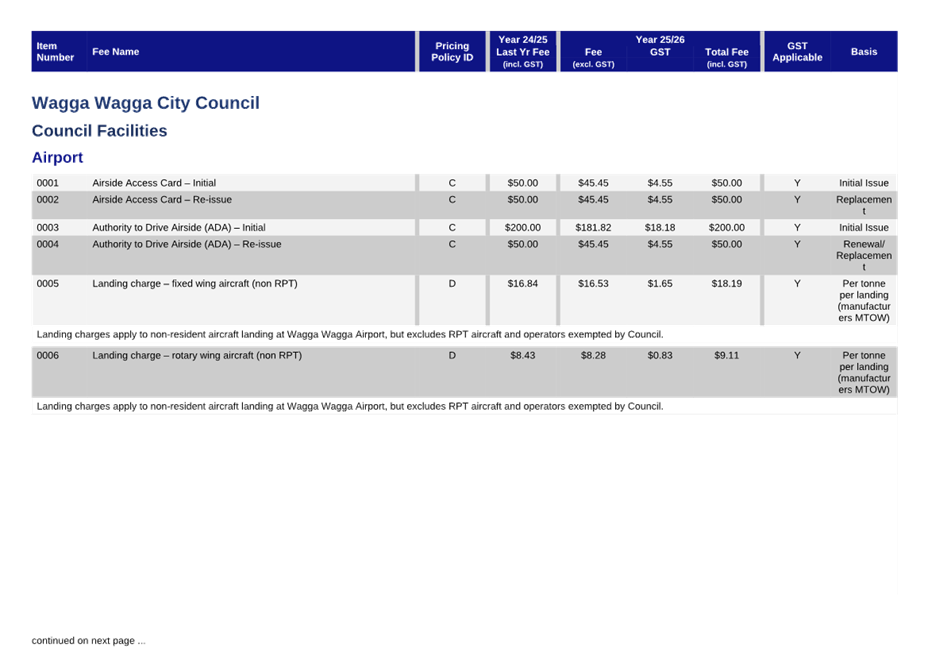Click 'Airside Access Card – Re-issue' fee name
Image resolution: width=928 pixels, height=656 pixels.
[162, 200]
